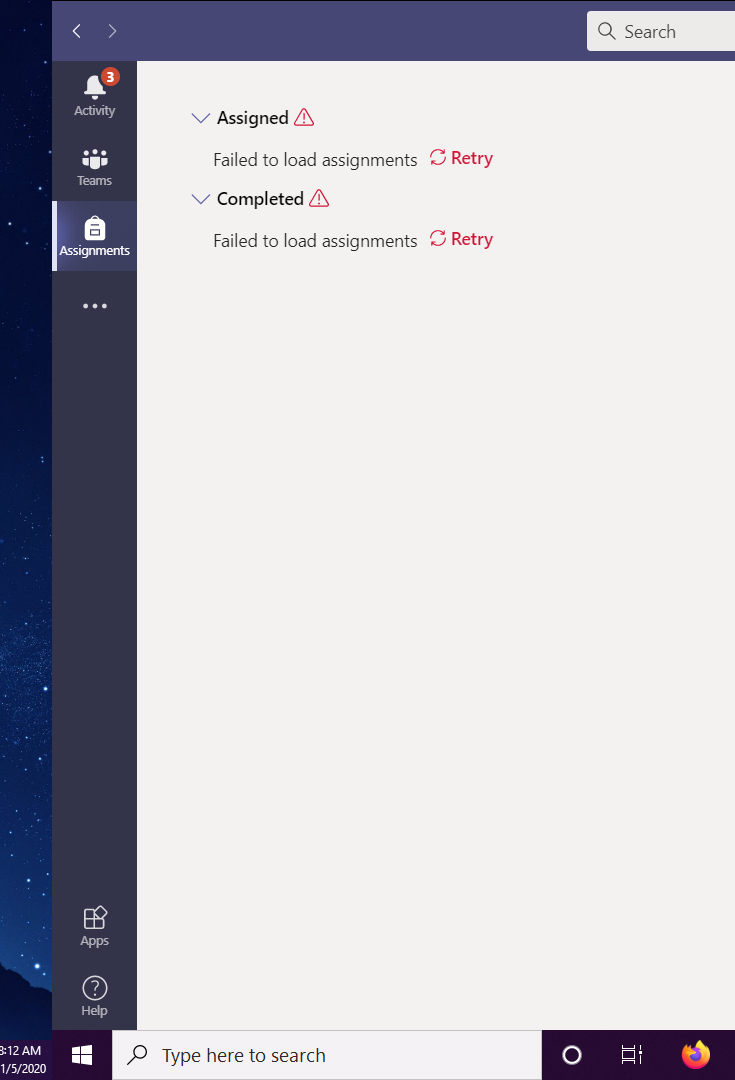Open Cortana from the taskbar
Viewport: 735px width, 1080px height.
click(572, 1055)
